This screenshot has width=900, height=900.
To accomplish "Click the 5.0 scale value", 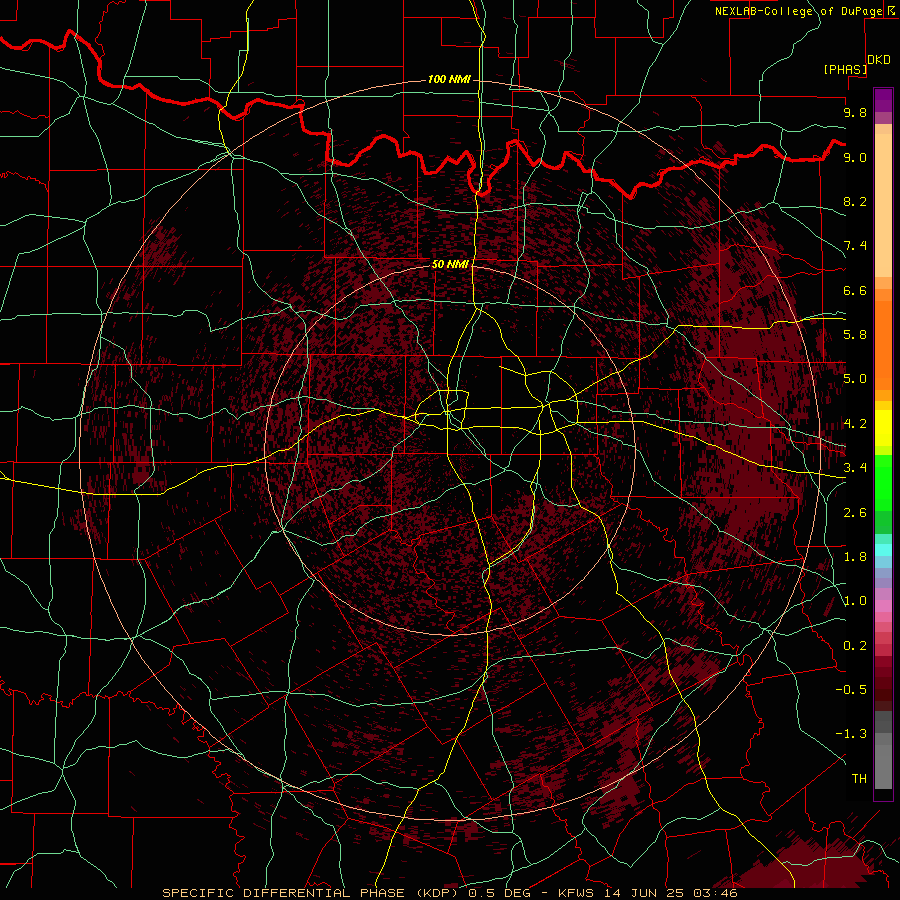I will tap(855, 379).
